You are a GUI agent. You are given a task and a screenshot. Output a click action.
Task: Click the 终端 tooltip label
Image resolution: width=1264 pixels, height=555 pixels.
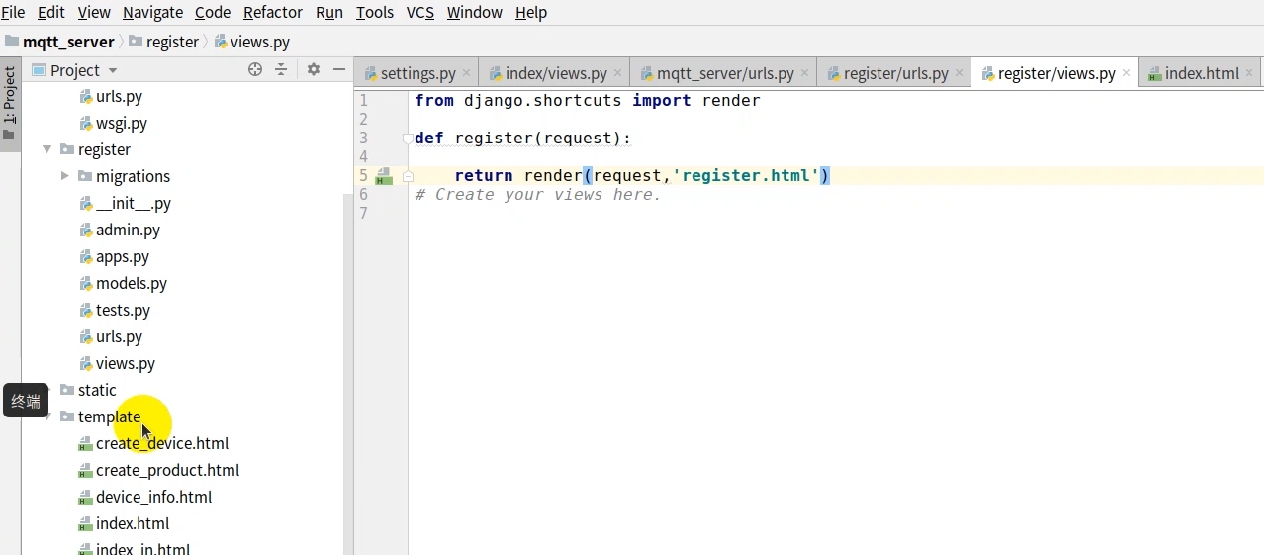coord(26,401)
